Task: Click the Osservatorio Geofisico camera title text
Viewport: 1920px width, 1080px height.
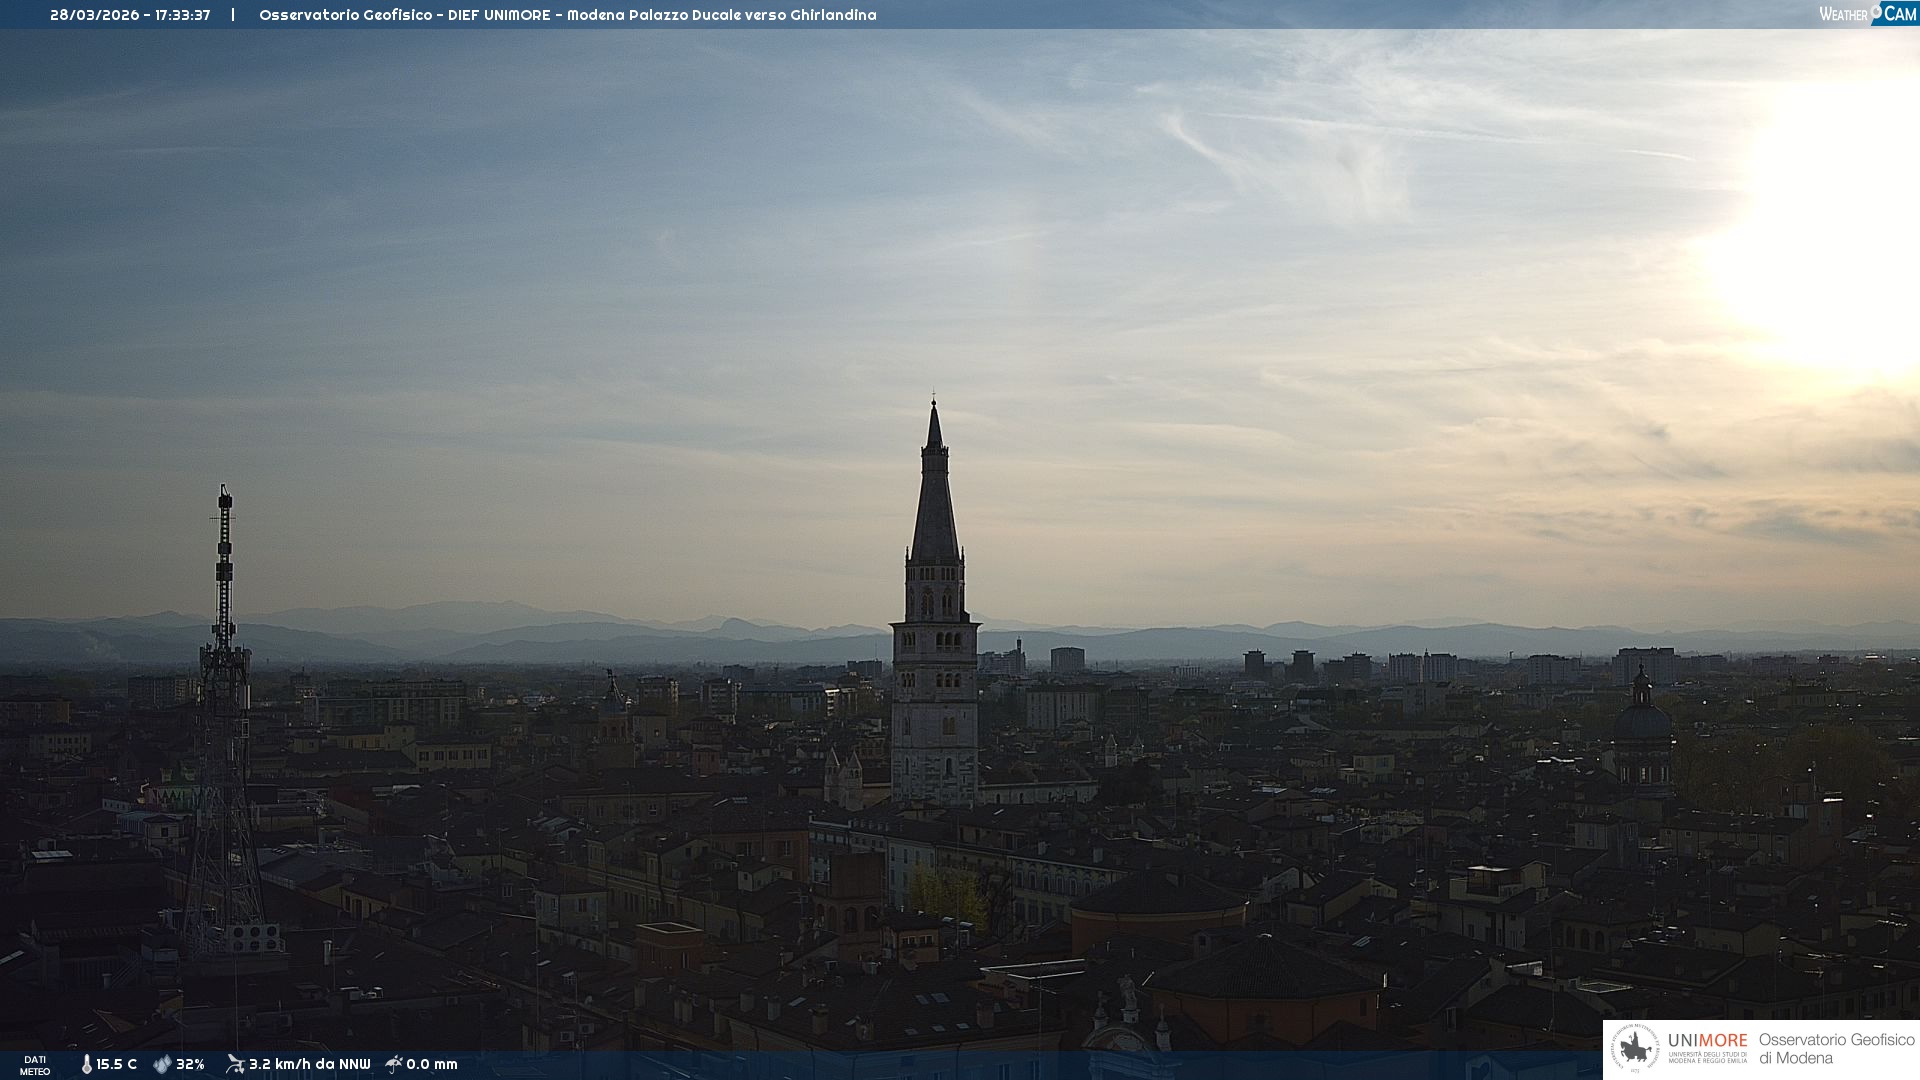Action: click(567, 15)
